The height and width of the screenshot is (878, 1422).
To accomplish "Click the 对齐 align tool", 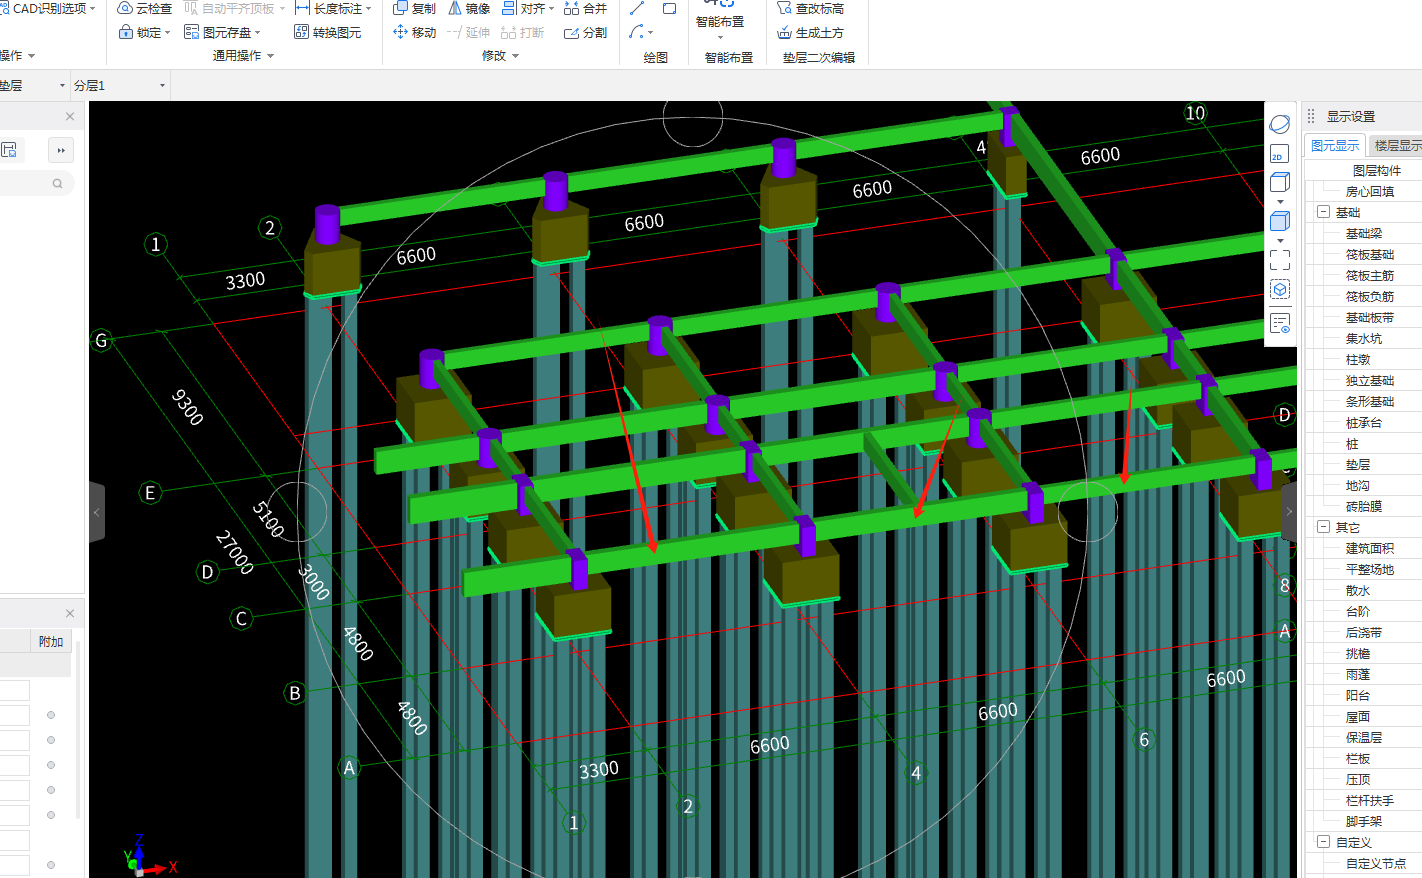I will pyautogui.click(x=528, y=8).
